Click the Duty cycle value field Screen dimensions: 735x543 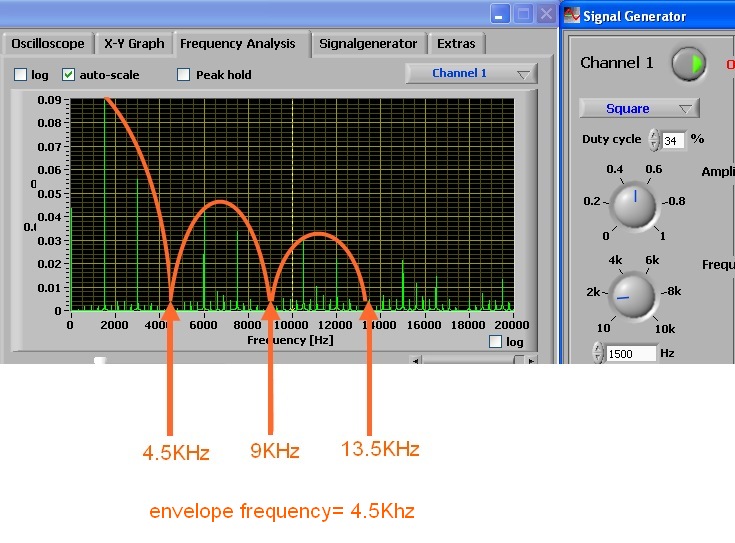pos(673,140)
